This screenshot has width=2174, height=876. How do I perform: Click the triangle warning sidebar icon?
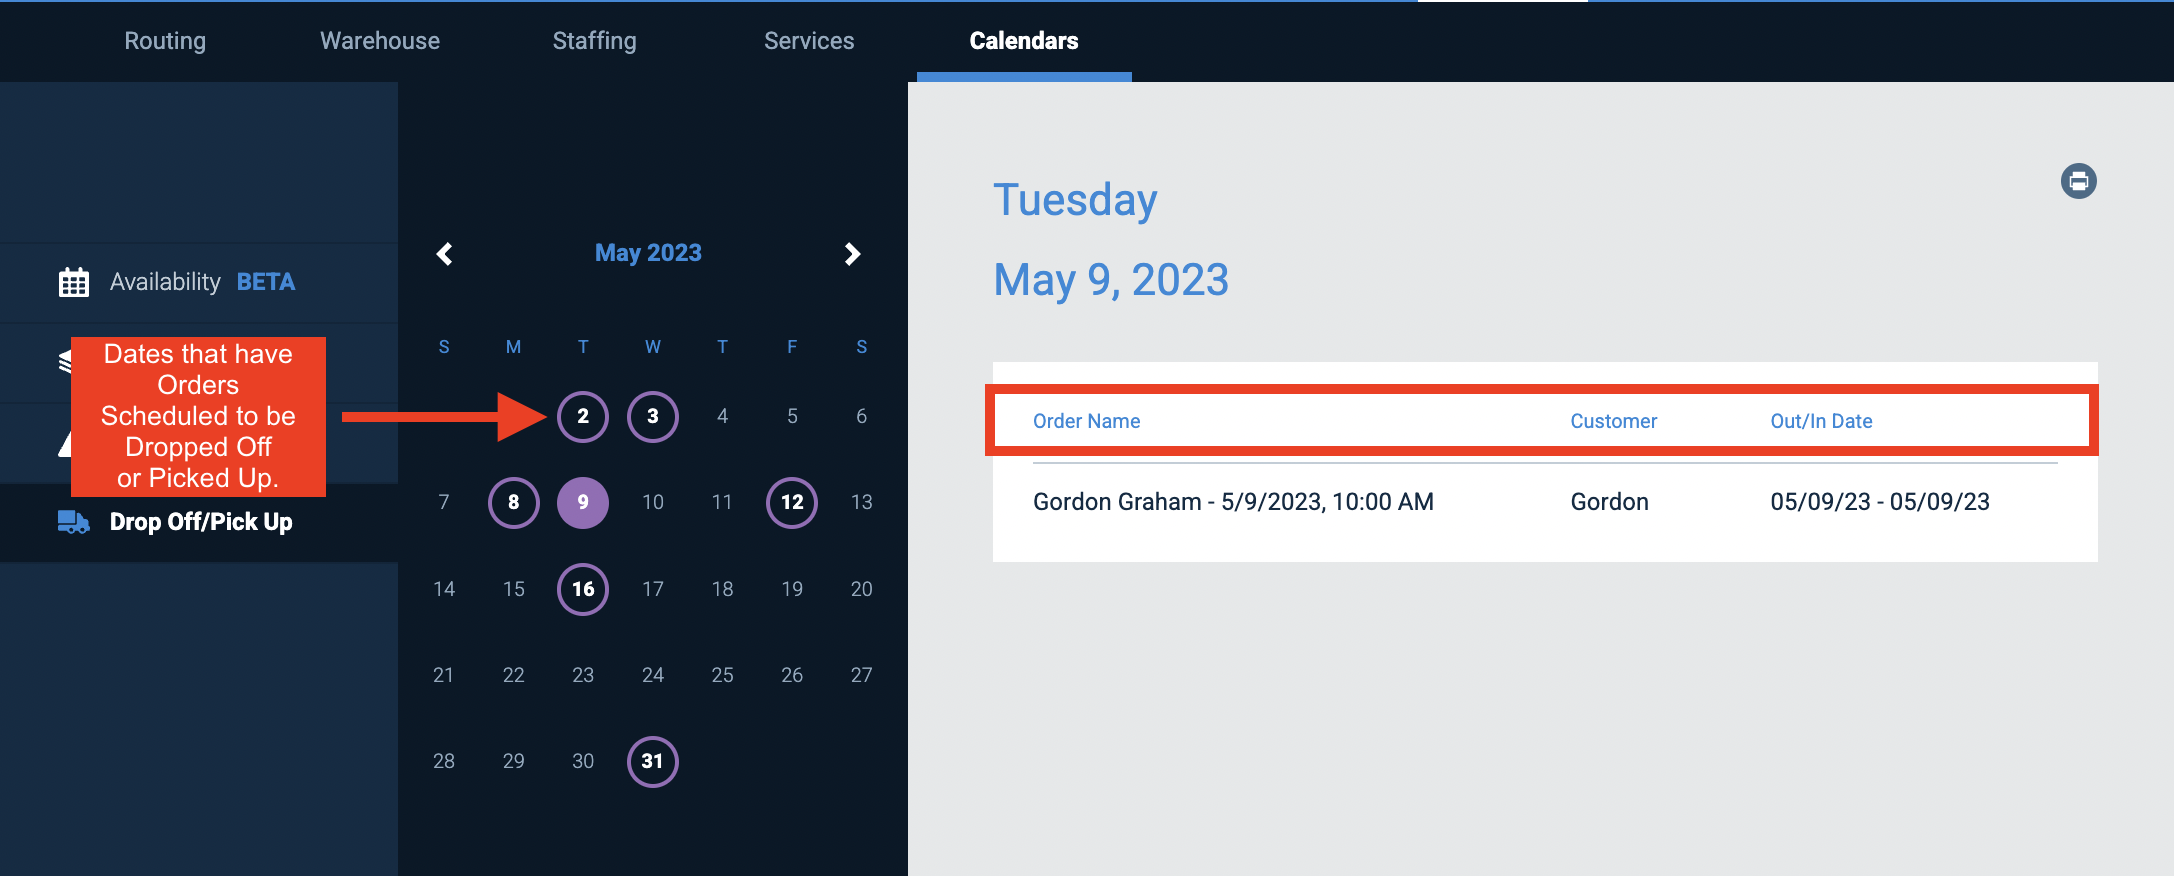coord(66,442)
